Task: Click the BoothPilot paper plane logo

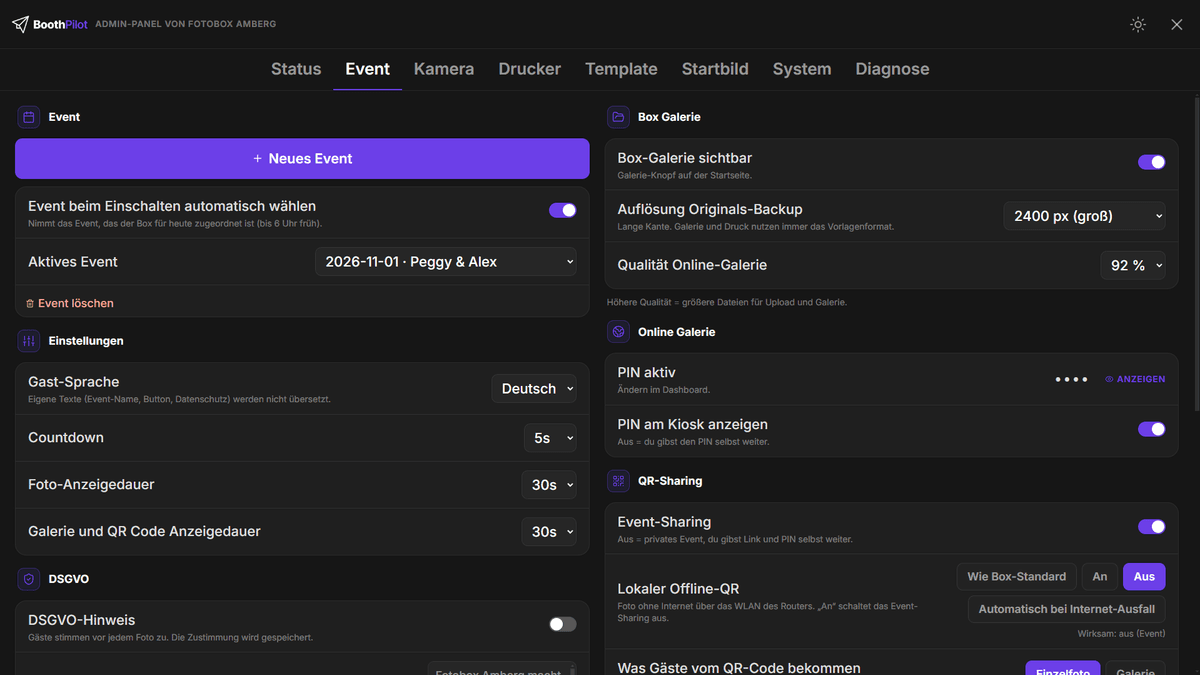Action: tap(20, 24)
